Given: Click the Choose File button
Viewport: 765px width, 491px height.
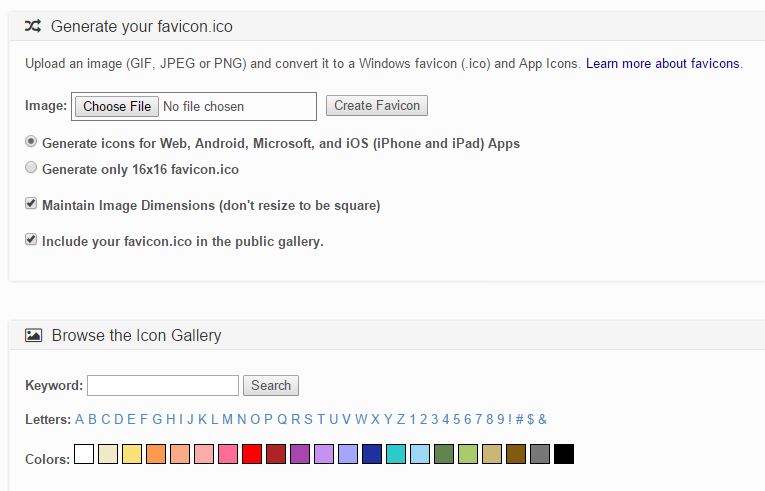Looking at the screenshot, I should (117, 106).
